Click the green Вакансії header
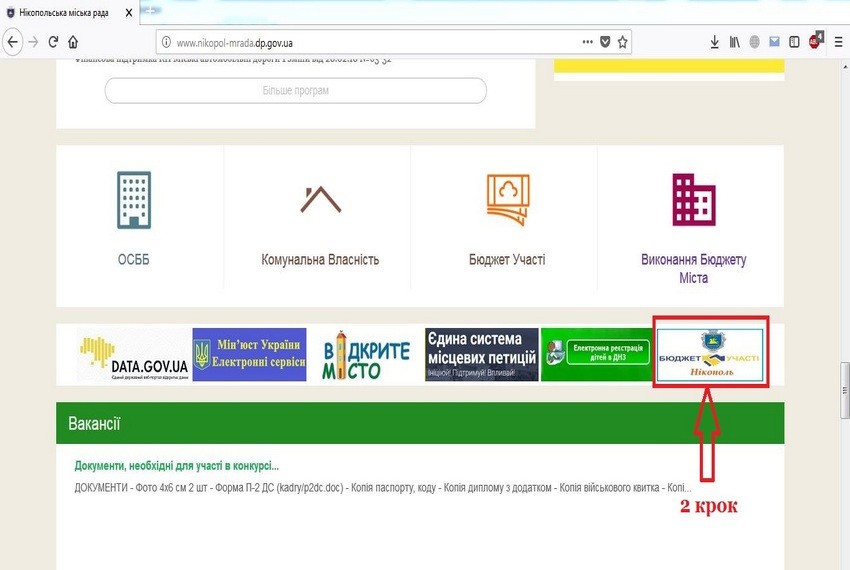 (420, 423)
